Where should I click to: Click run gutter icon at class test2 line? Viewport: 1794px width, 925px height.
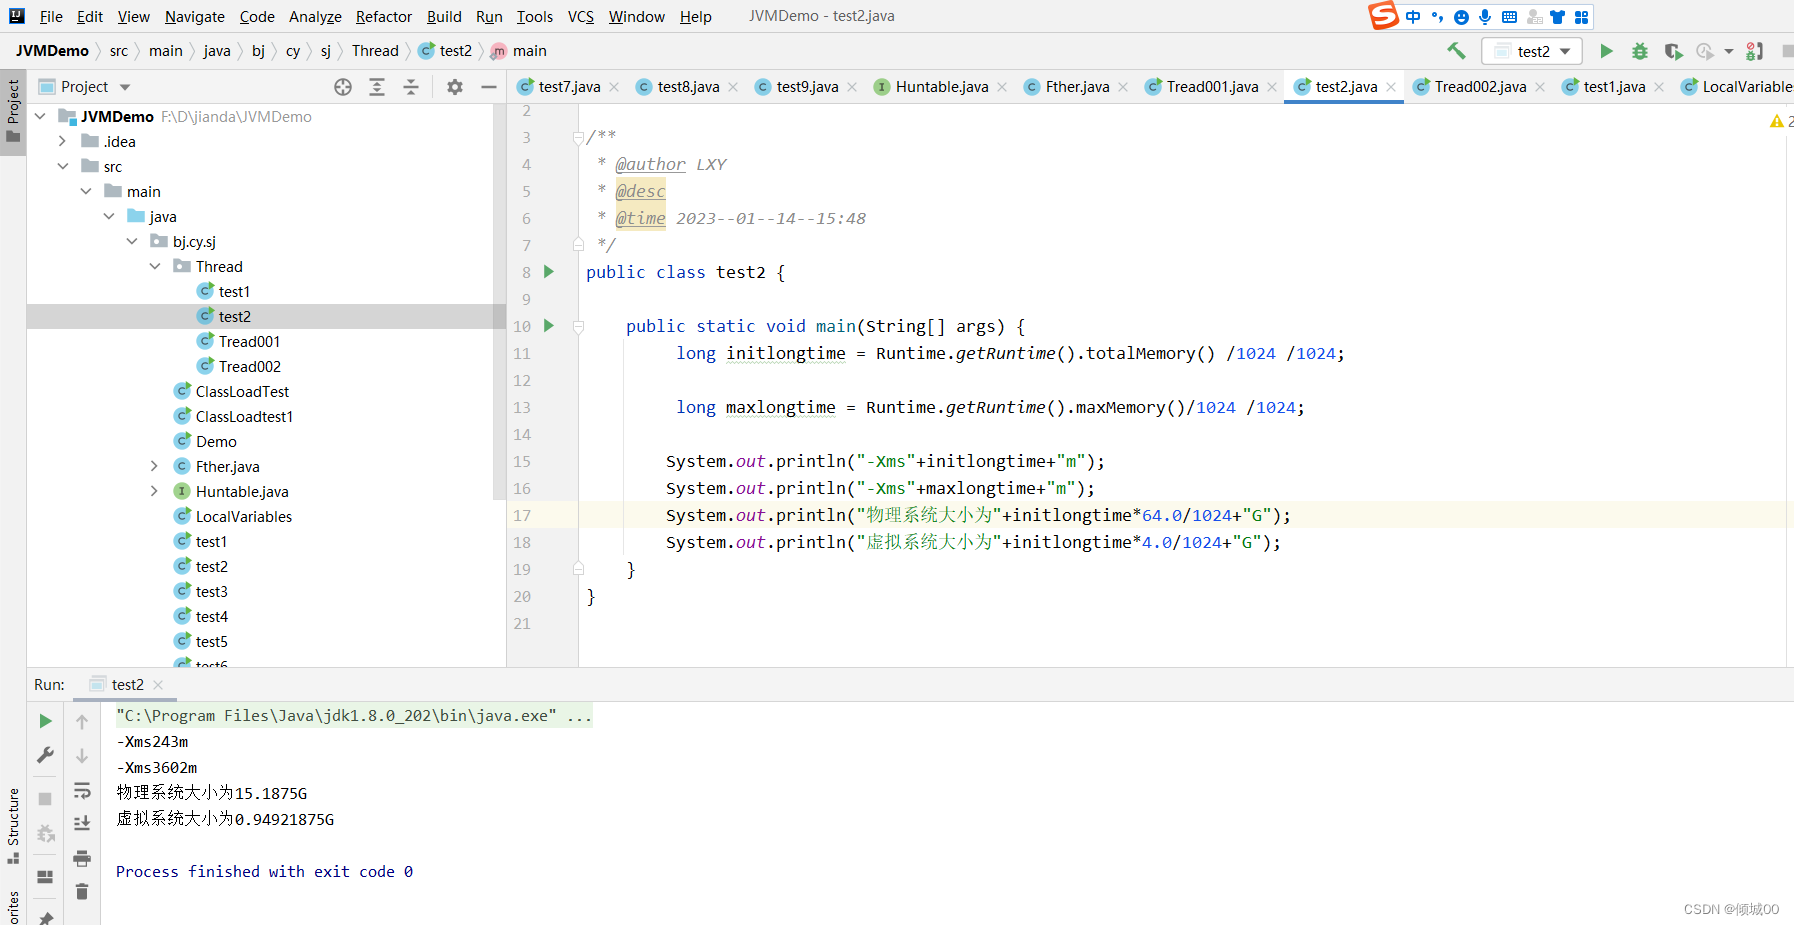(x=548, y=271)
